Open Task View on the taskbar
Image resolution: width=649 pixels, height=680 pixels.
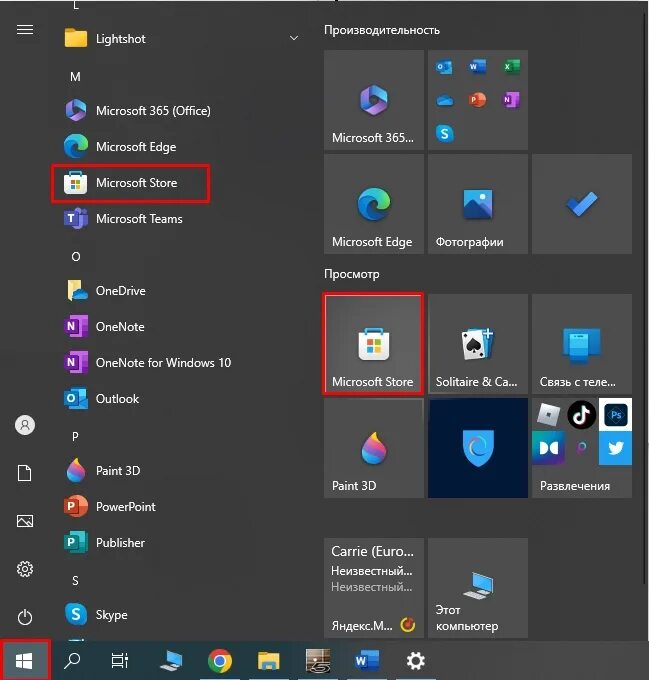click(120, 661)
